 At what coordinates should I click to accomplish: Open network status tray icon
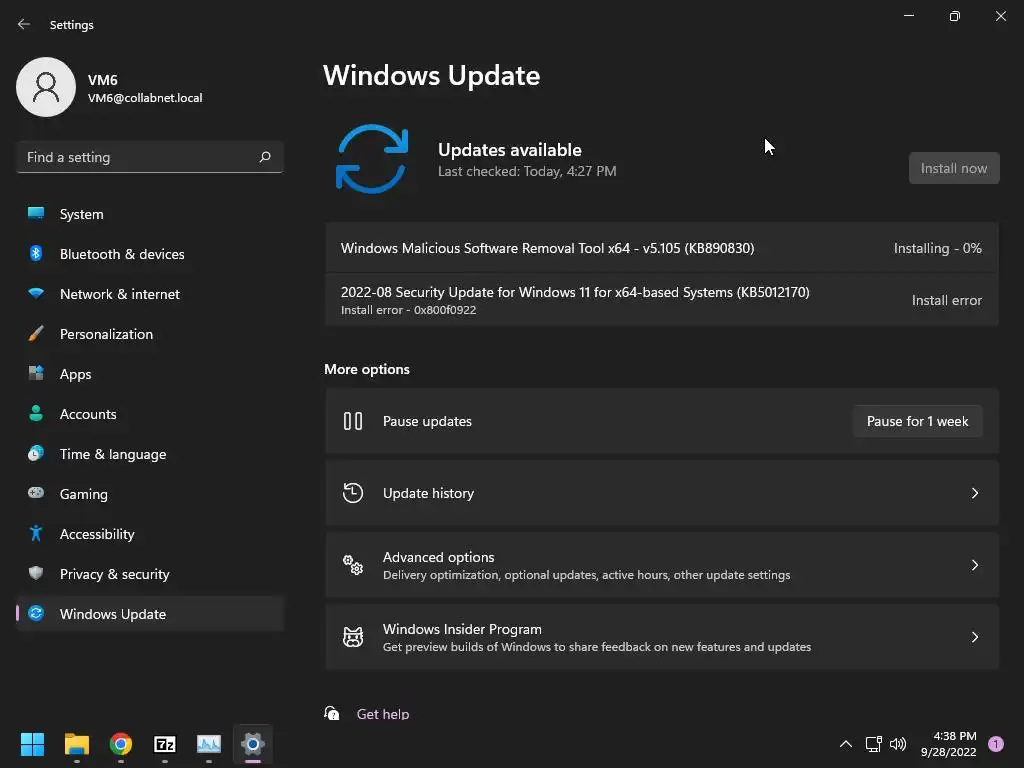873,744
